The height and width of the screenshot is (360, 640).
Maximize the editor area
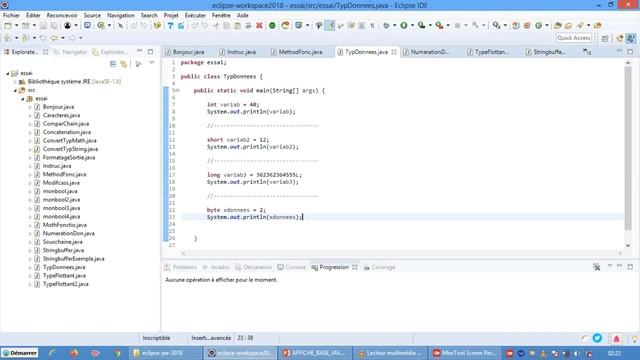[630, 51]
